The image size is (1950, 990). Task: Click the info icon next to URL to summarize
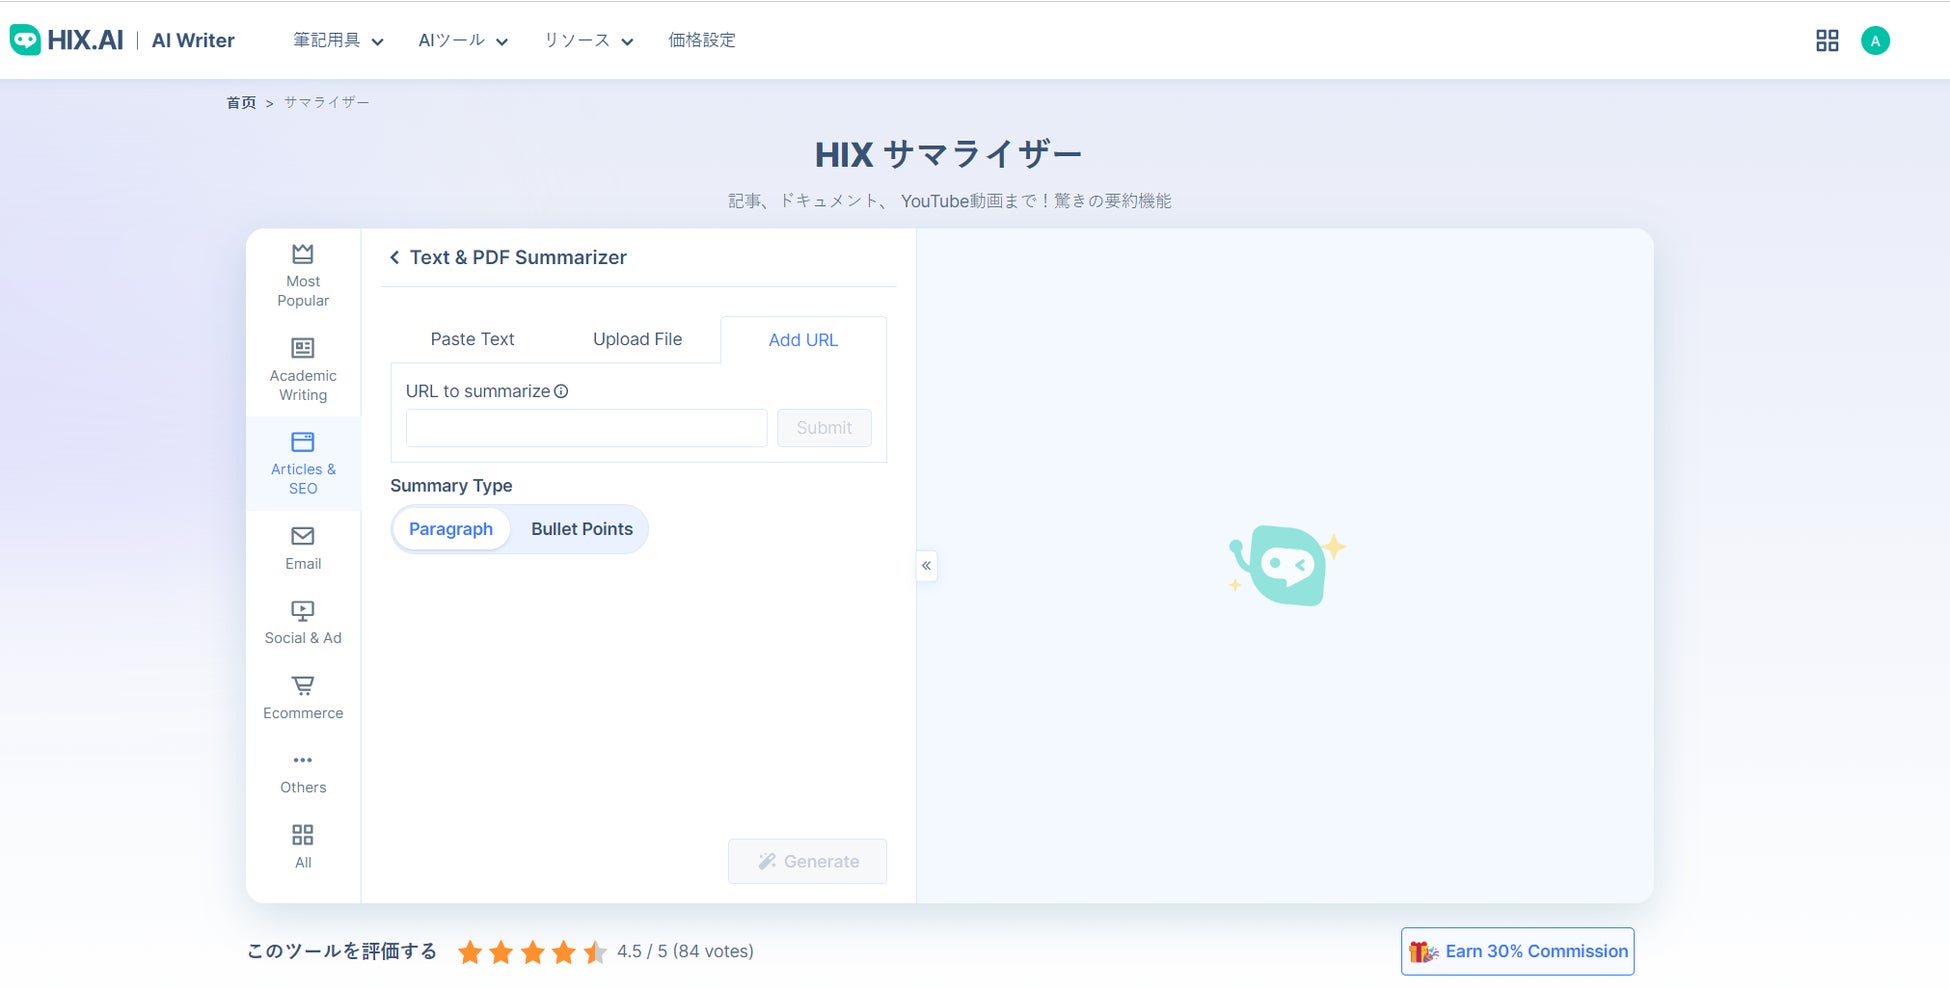click(561, 391)
